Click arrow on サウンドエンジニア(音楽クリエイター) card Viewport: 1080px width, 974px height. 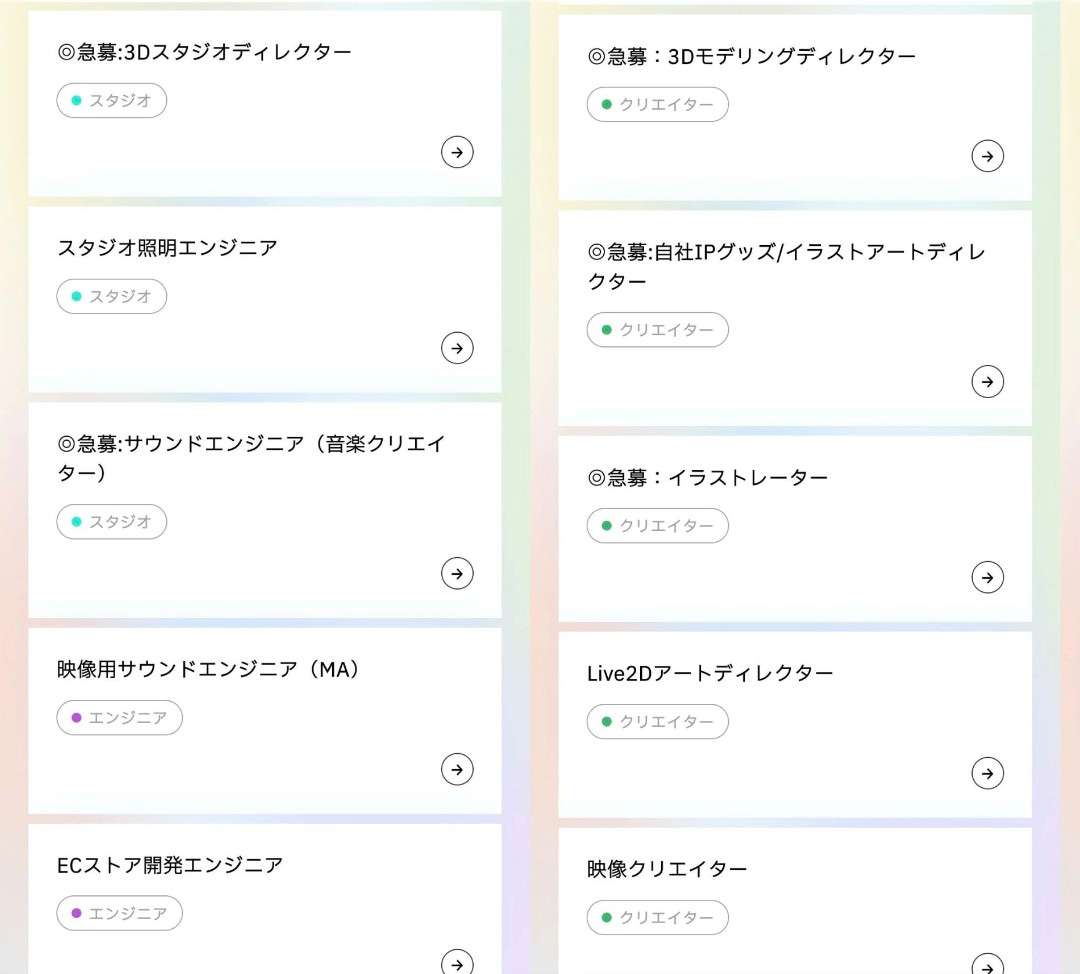[x=457, y=573]
